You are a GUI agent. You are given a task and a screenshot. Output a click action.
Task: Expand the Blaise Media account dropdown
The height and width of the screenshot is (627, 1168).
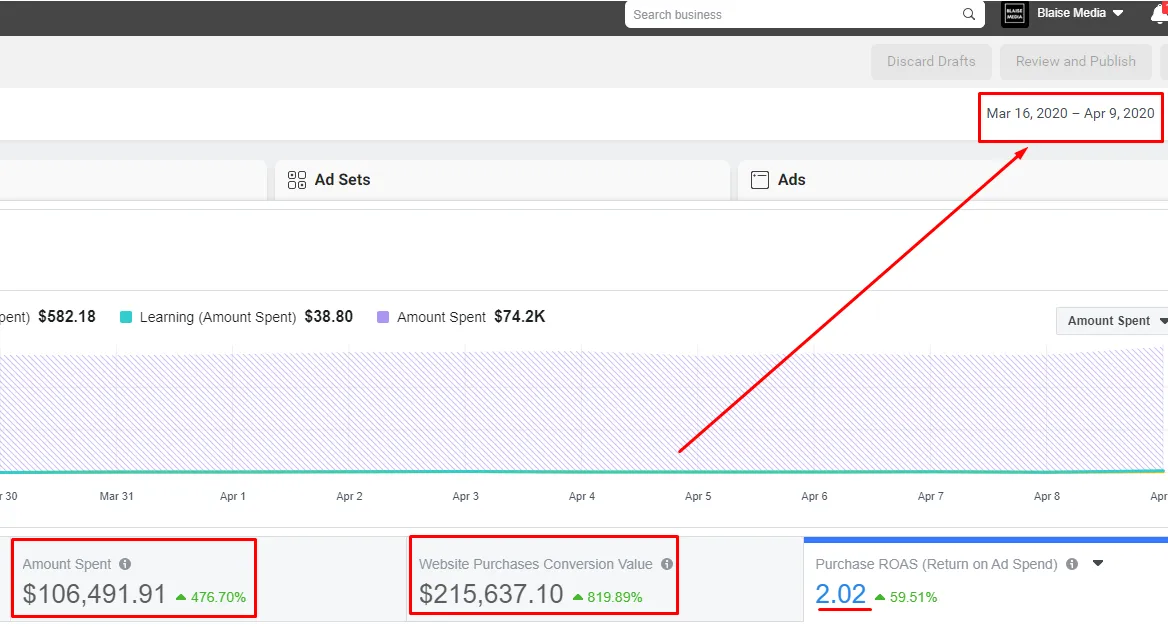click(1118, 14)
